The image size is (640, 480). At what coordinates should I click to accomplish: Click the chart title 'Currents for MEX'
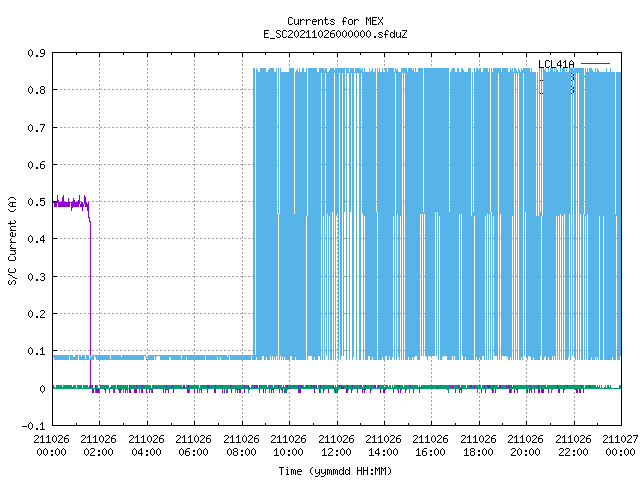pos(335,21)
